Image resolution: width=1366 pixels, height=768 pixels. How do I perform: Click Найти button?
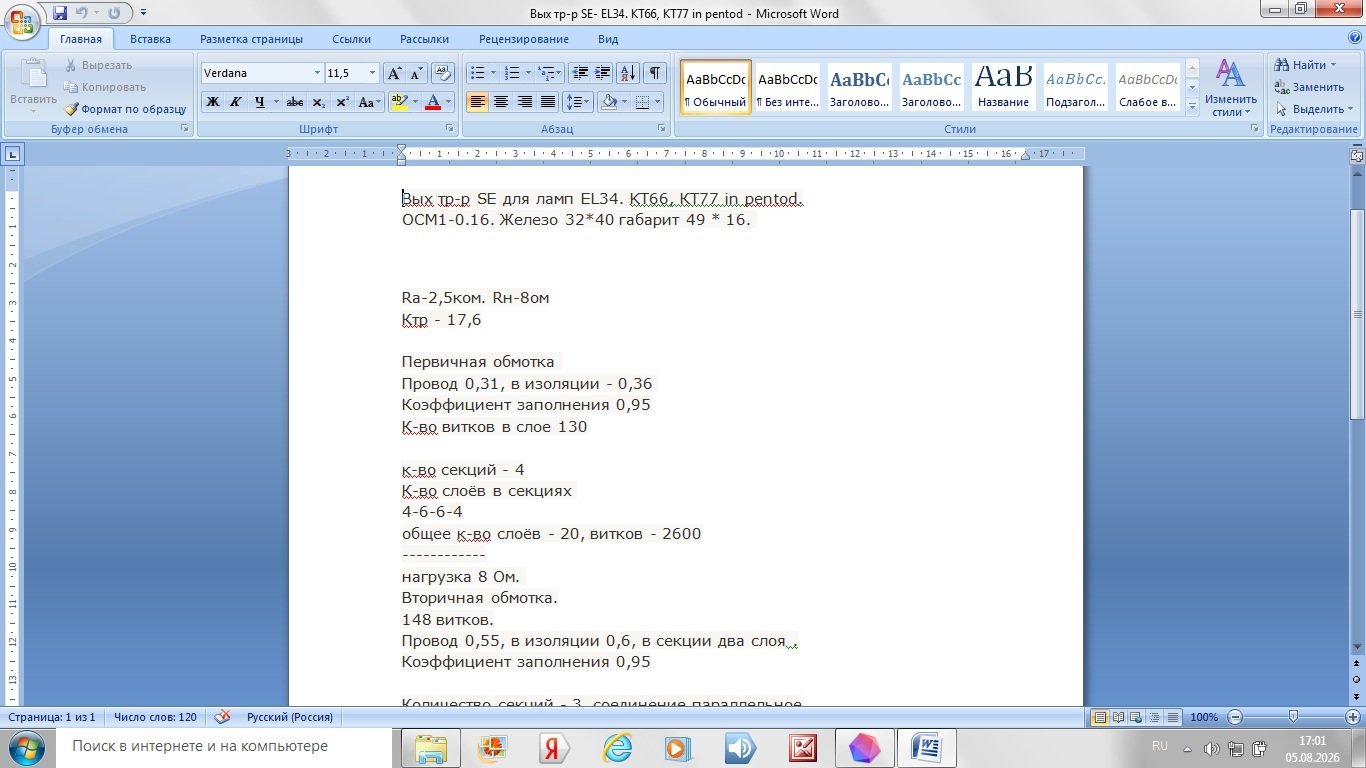[1307, 65]
